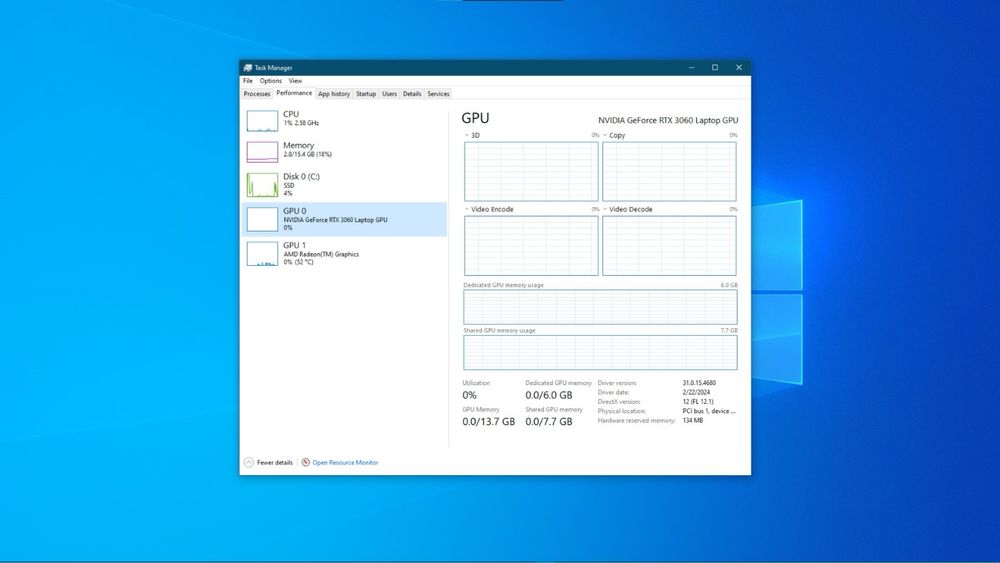The image size is (1000, 563).
Task: Switch to the Startup tab
Action: pos(365,94)
